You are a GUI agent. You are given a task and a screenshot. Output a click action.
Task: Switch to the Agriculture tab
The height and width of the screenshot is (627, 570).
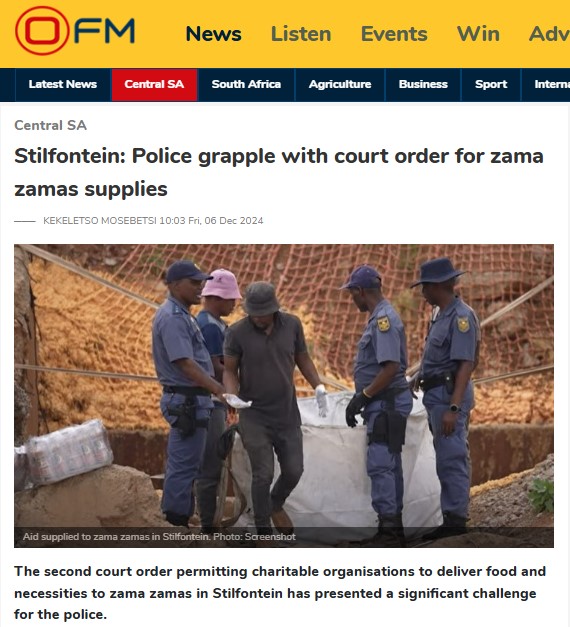340,84
